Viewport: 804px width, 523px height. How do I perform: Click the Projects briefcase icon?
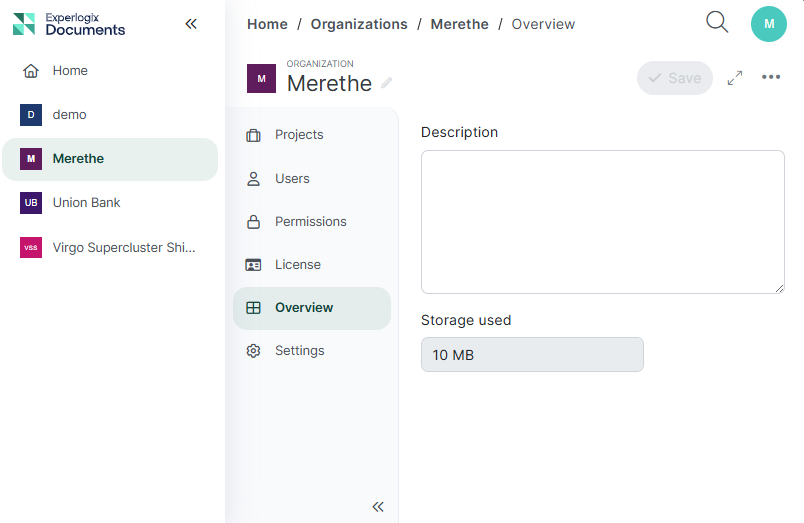coord(253,135)
